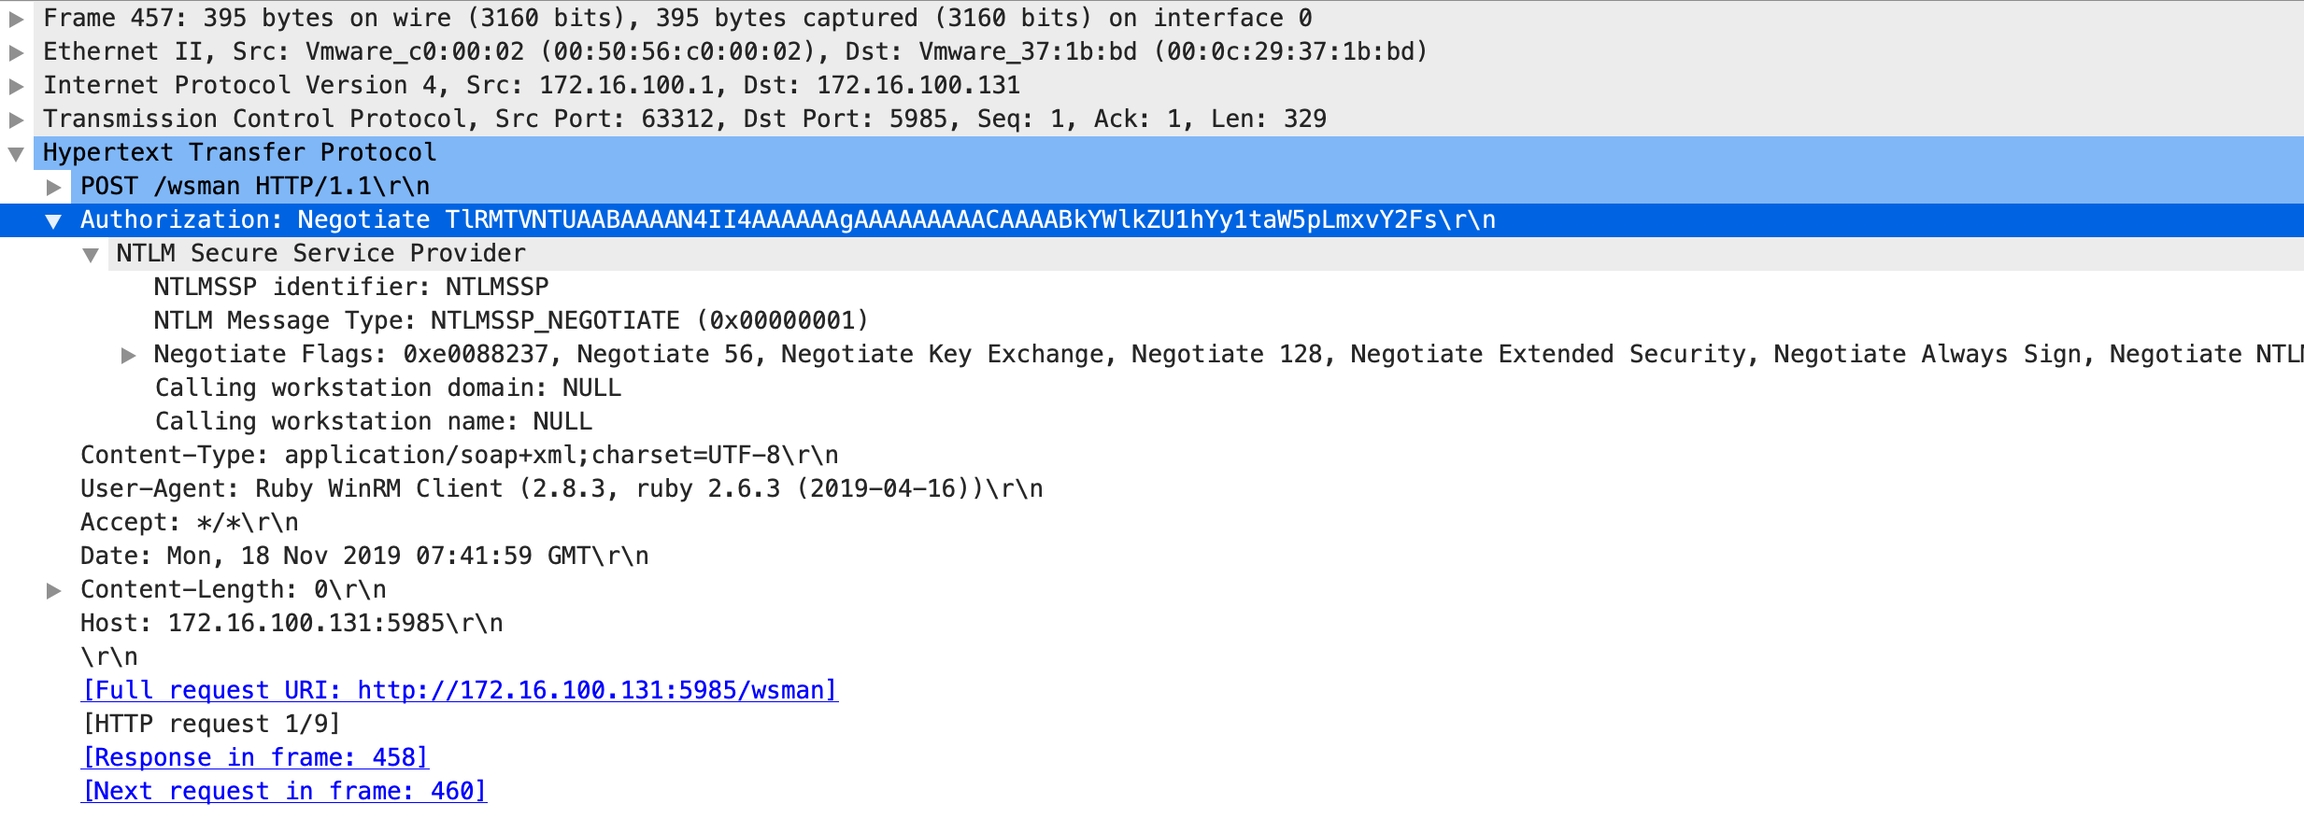Jump to Response in frame 458
2304x818 pixels.
255,757
